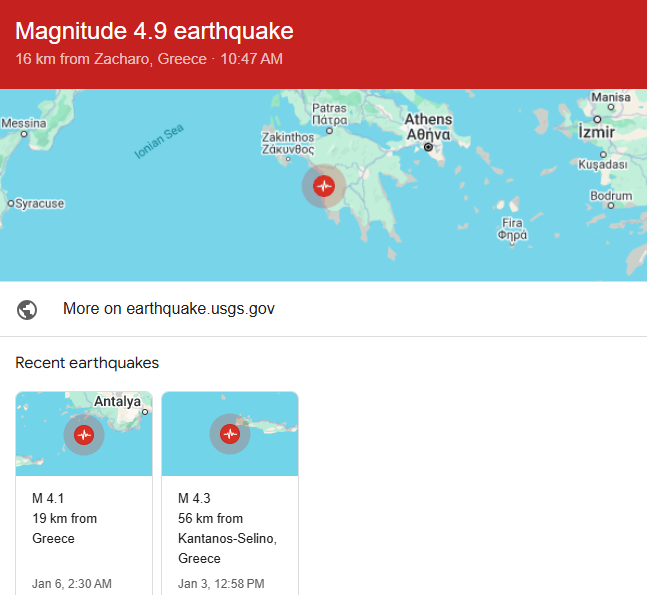The width and height of the screenshot is (647, 595).
Task: Click the Kuşadası label on the map
Action: pyautogui.click(x=603, y=163)
